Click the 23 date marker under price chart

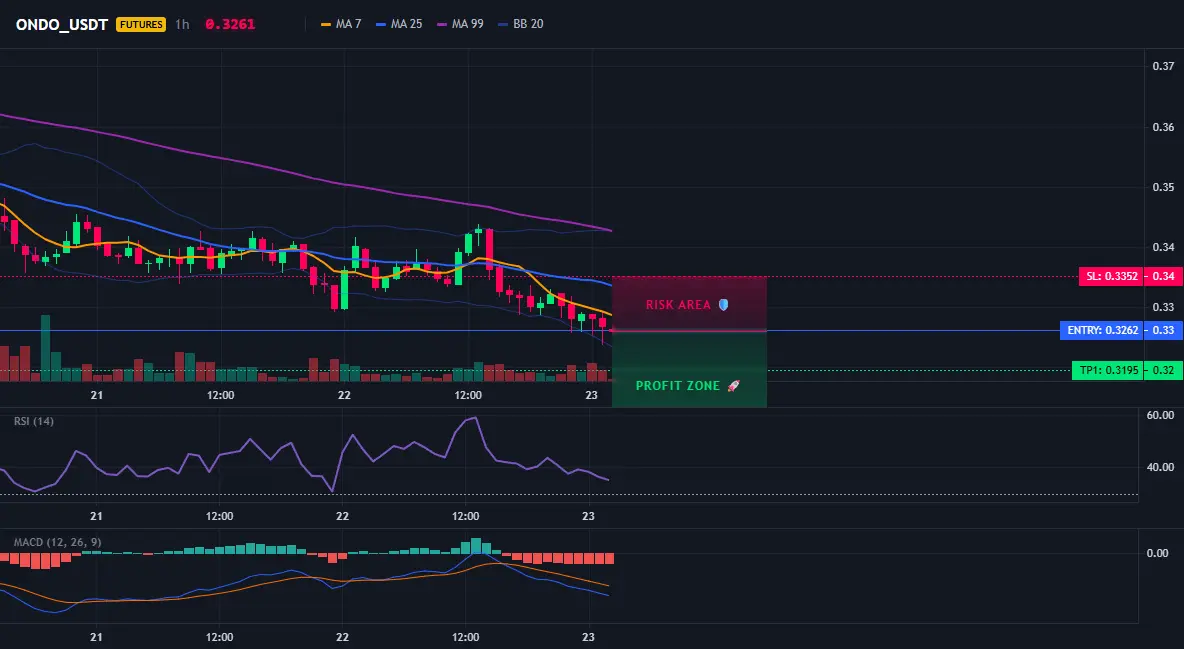591,395
